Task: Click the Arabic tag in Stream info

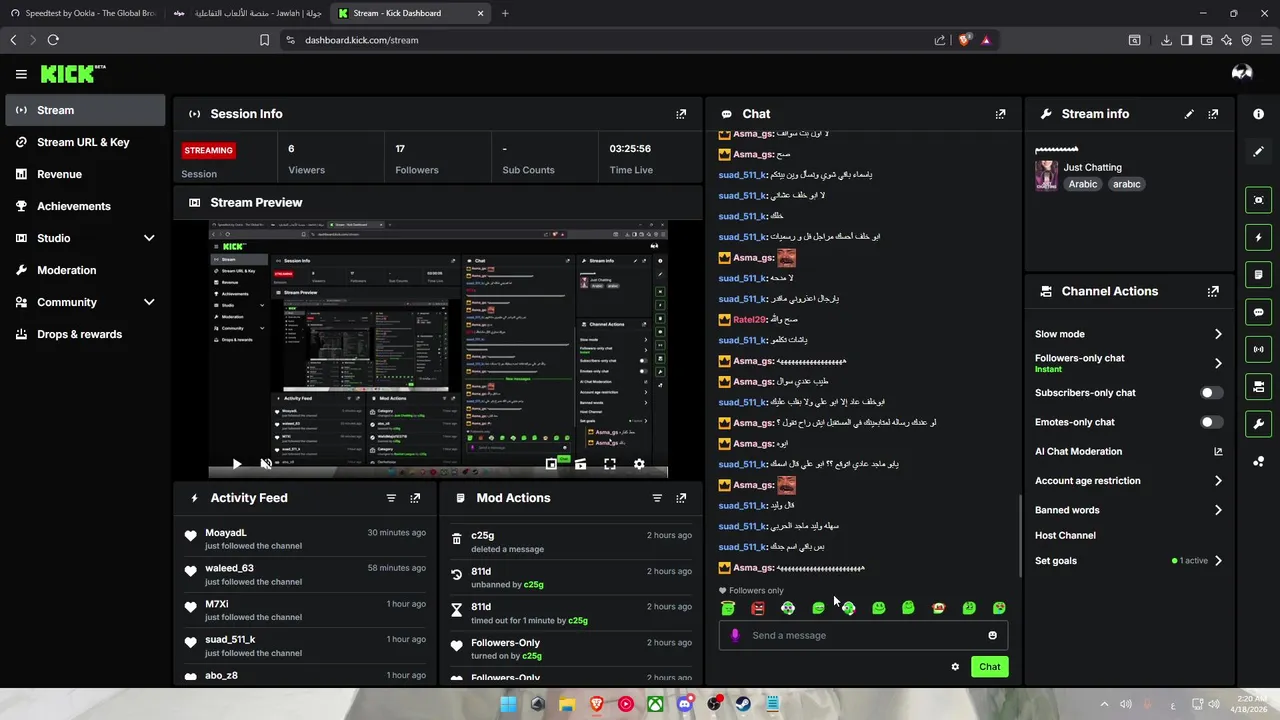Action: (1083, 184)
